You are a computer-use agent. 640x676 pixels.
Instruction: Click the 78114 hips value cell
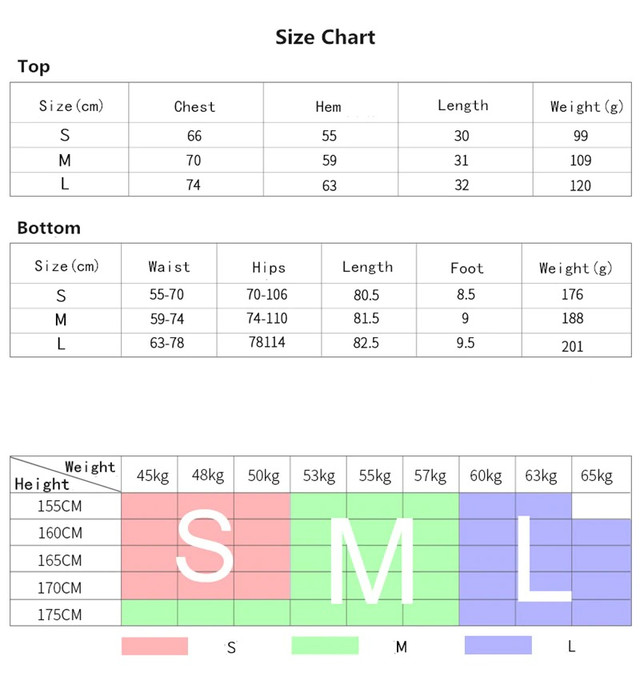click(x=268, y=342)
